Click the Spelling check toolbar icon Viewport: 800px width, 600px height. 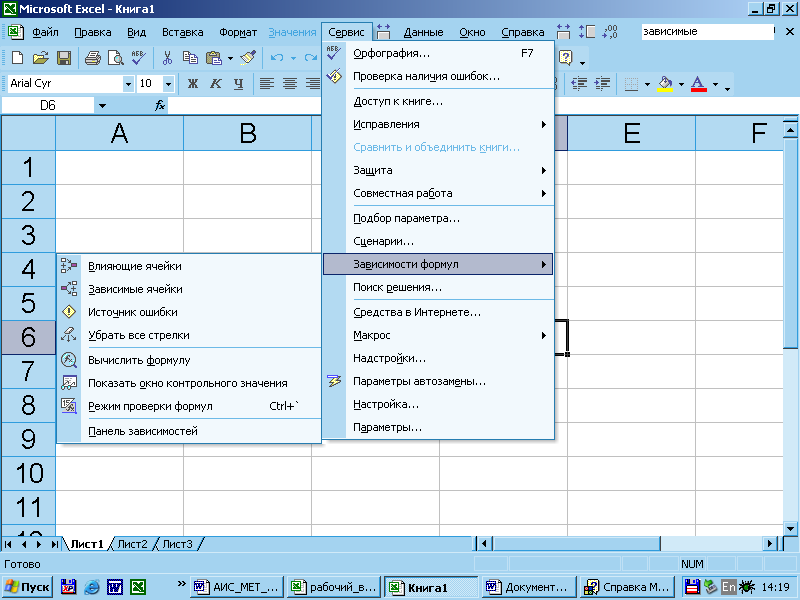tap(138, 58)
